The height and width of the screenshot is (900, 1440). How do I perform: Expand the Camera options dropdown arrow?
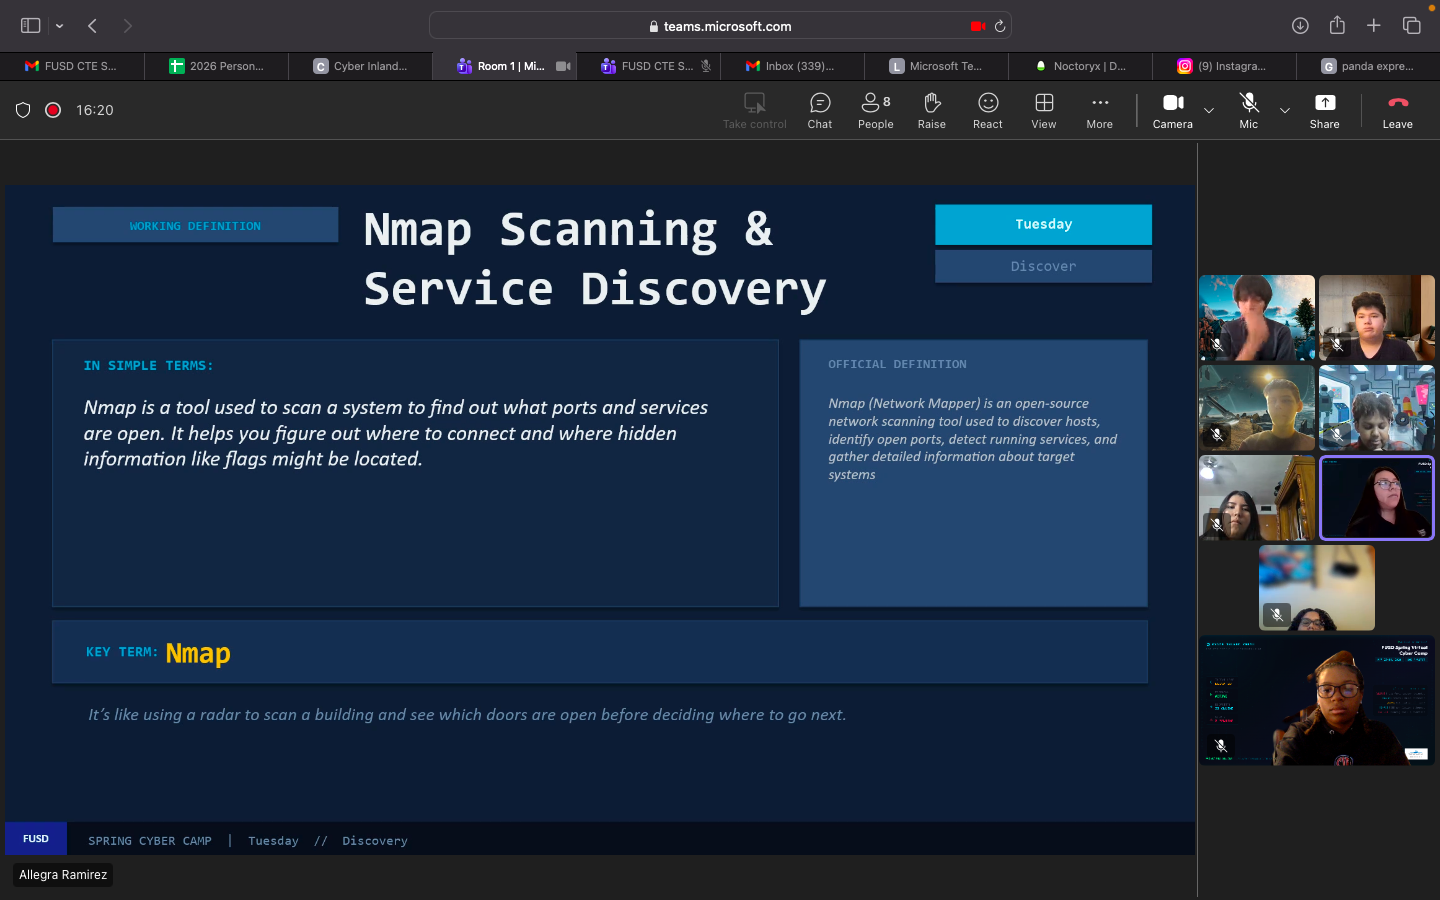[x=1209, y=110]
